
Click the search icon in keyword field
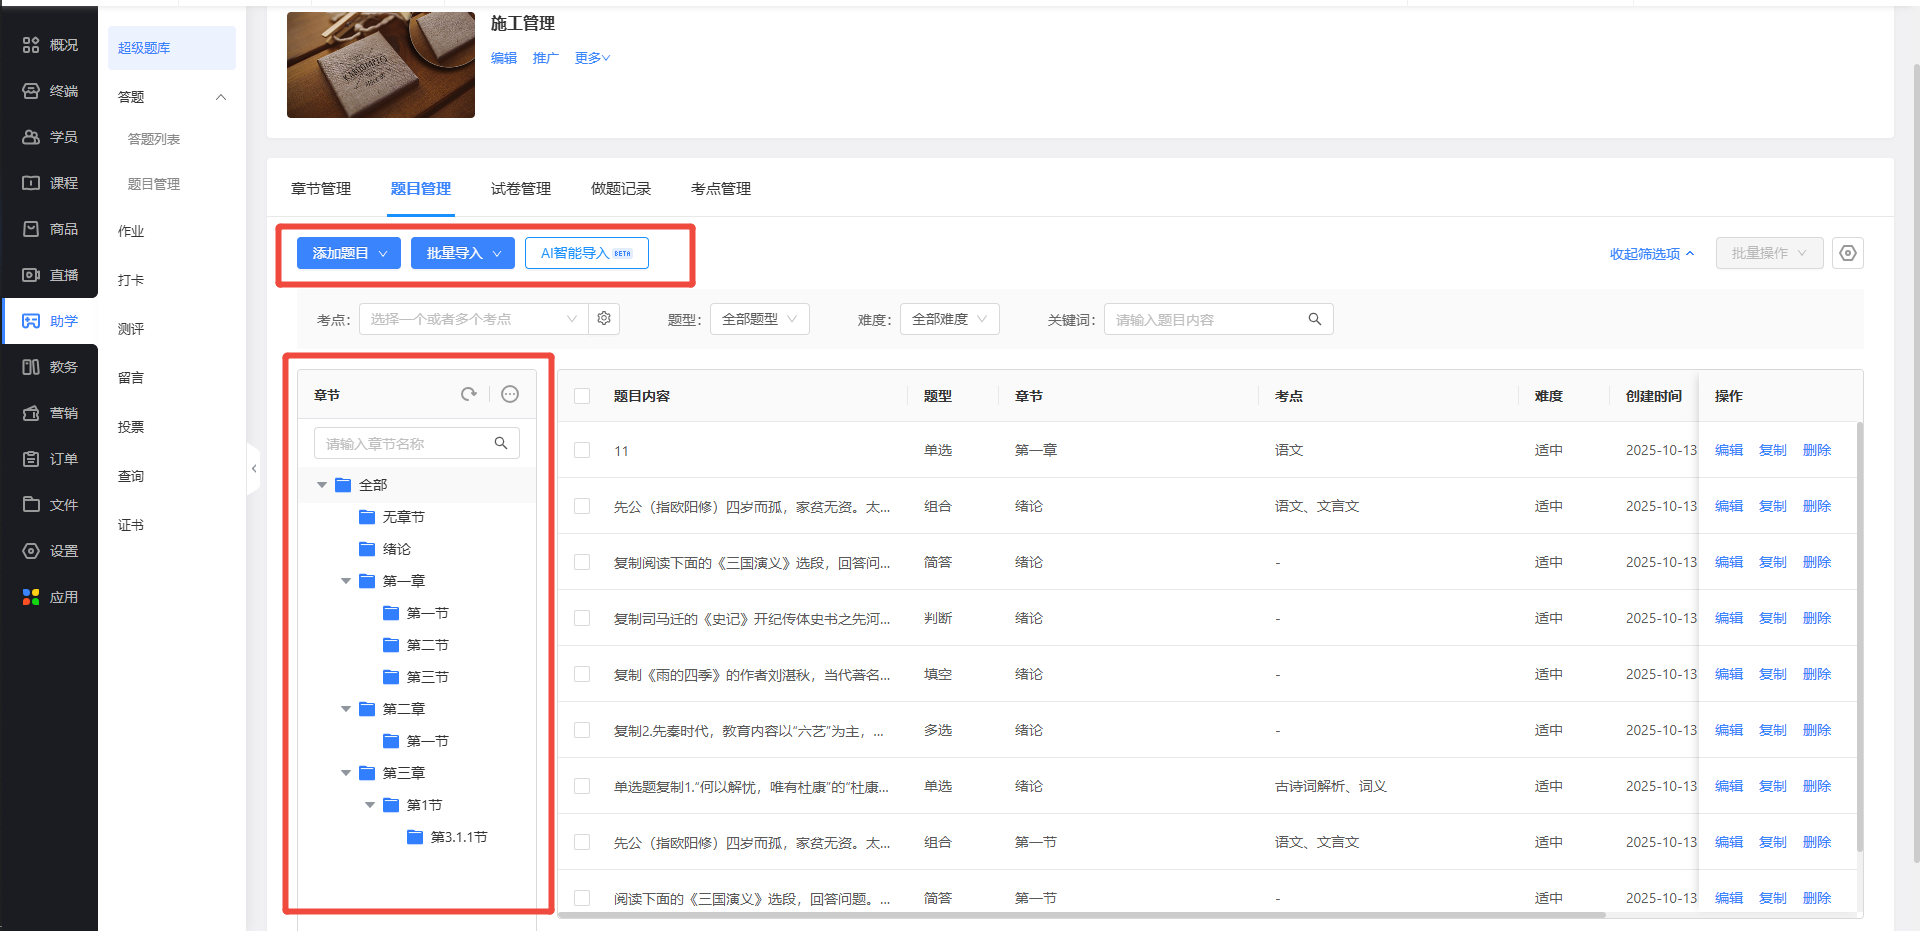click(1314, 319)
